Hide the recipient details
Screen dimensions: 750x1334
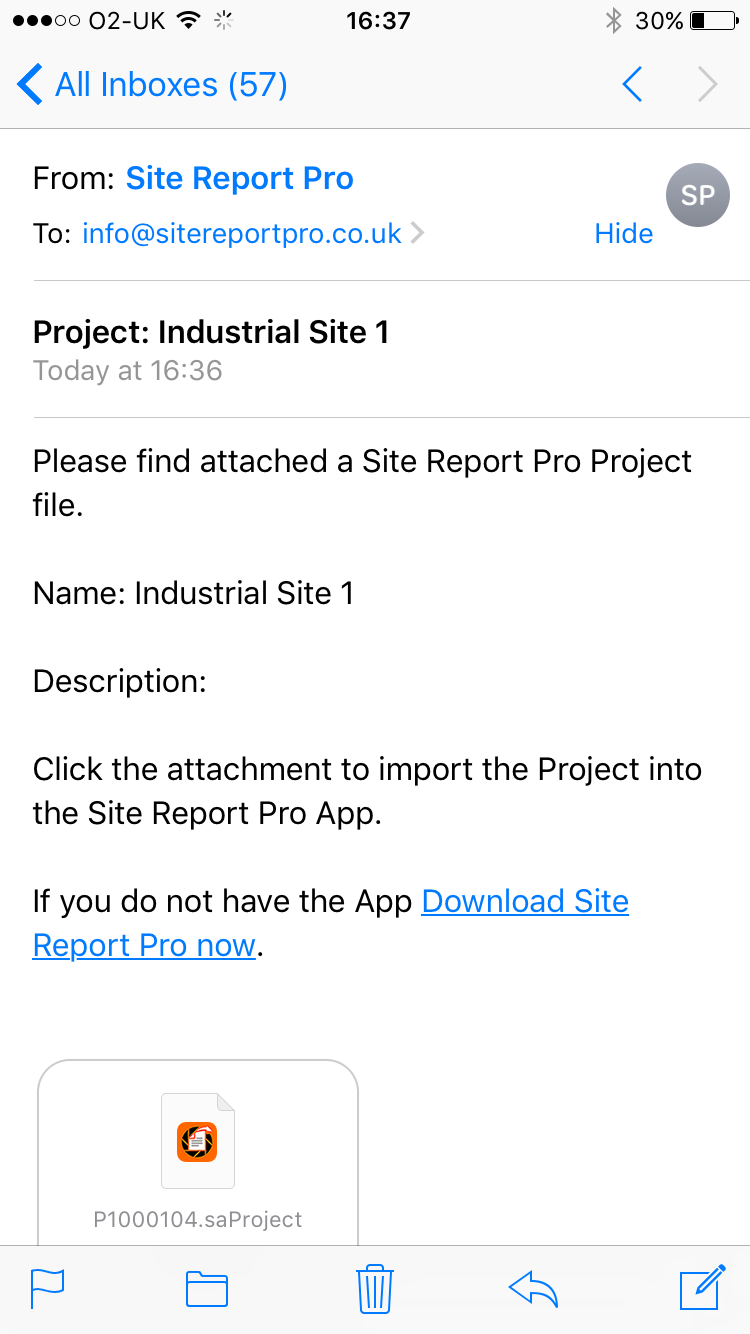click(624, 234)
